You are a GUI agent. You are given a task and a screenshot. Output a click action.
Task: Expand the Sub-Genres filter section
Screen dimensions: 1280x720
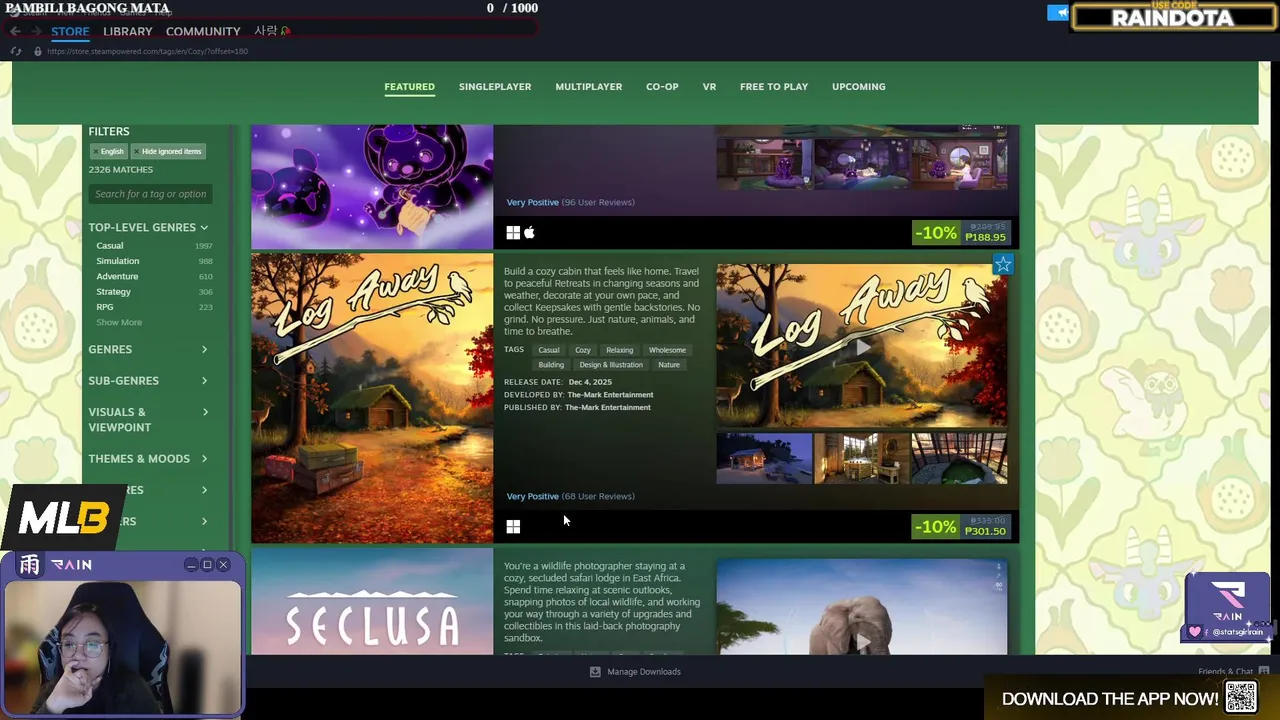click(x=148, y=381)
